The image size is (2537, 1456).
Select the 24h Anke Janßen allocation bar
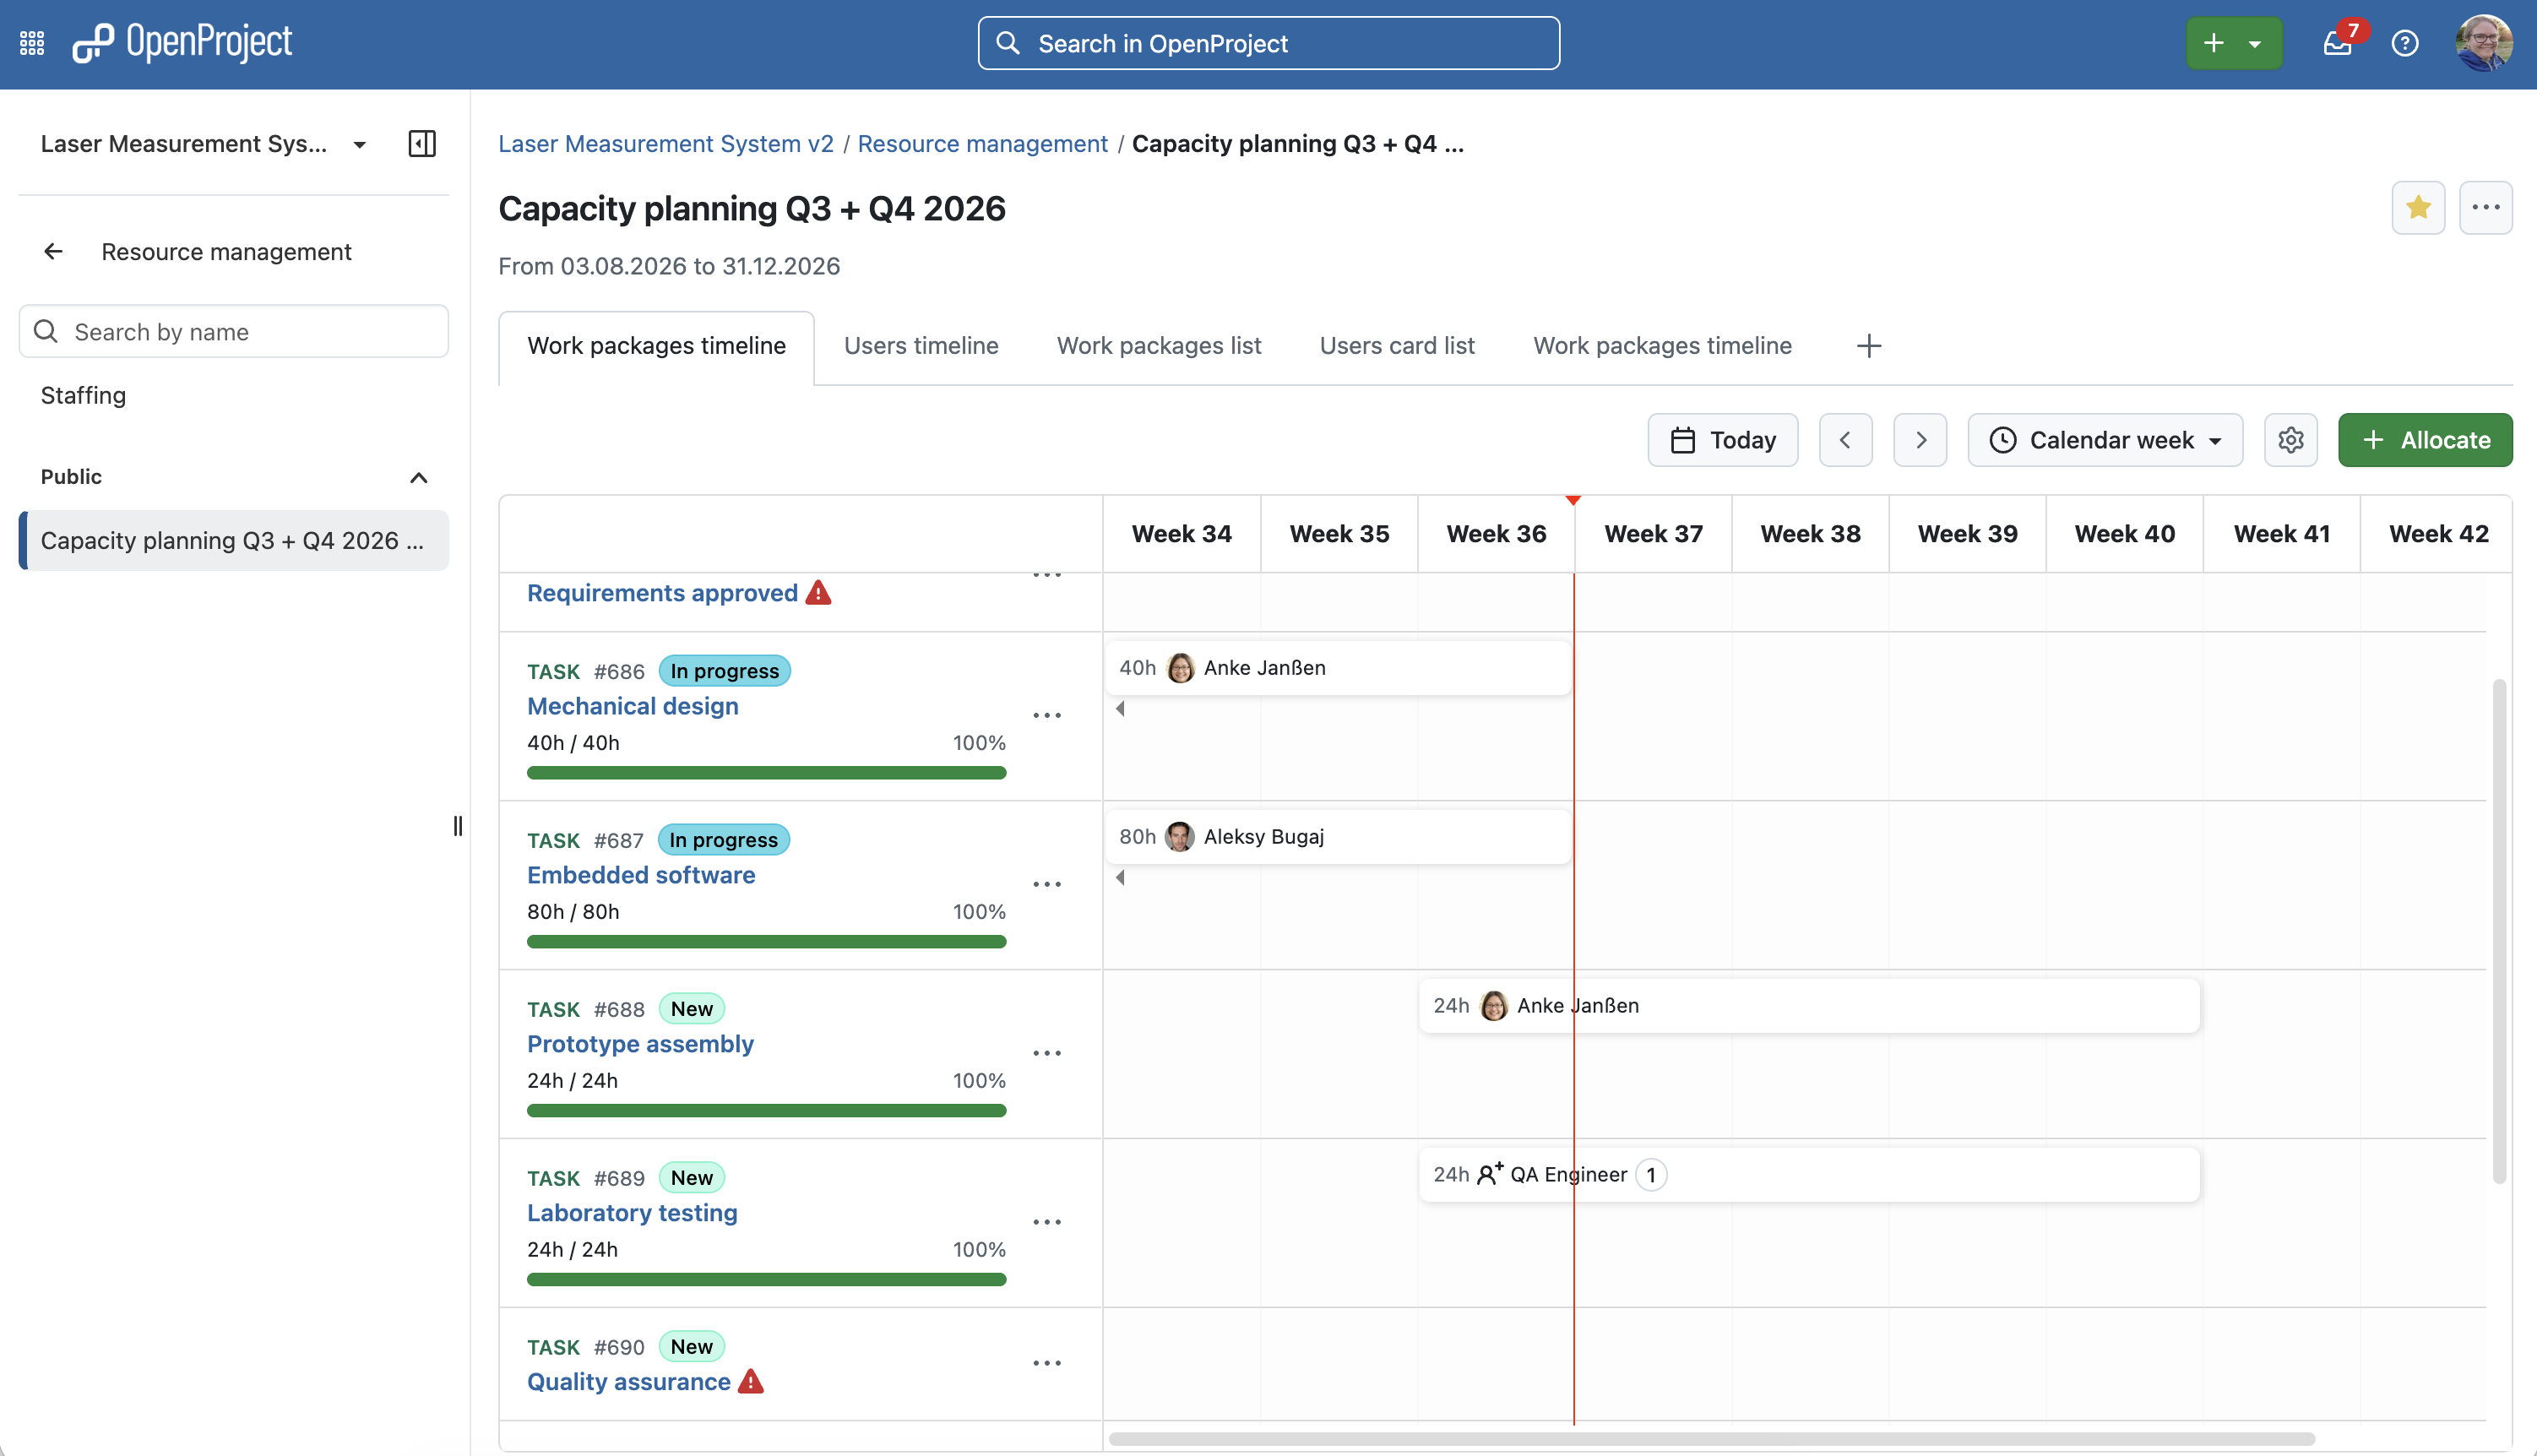1809,1006
